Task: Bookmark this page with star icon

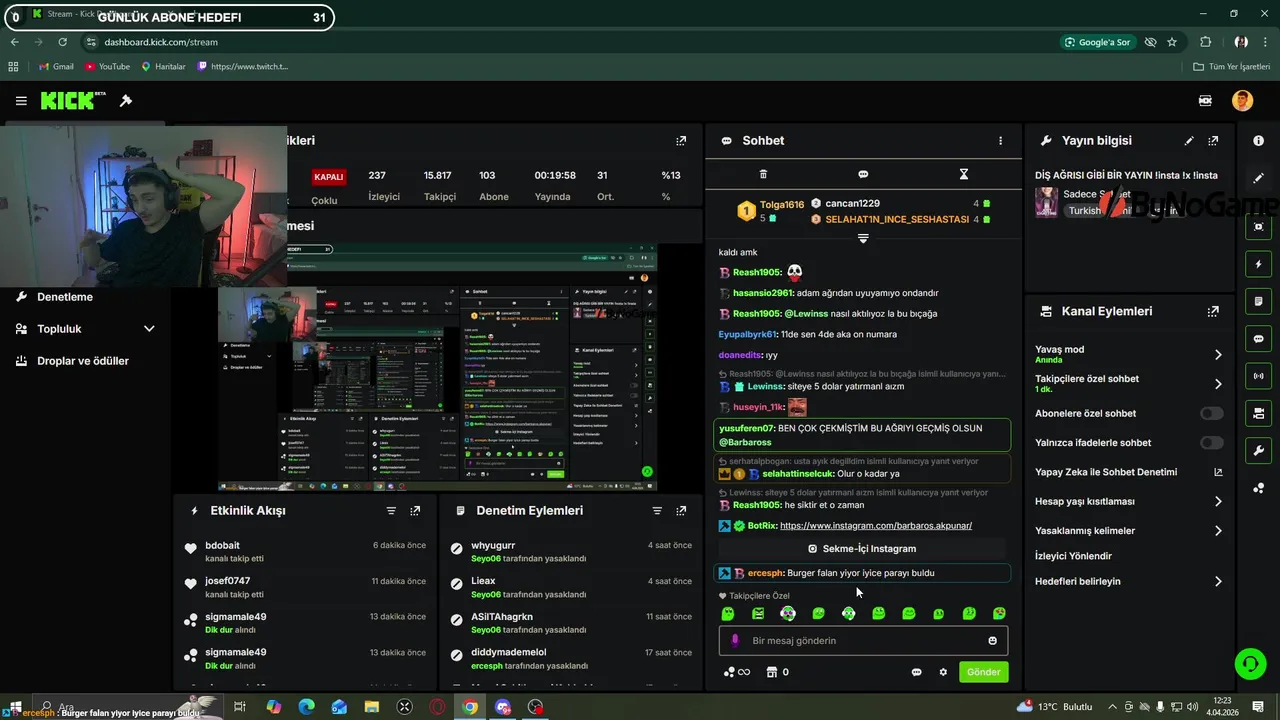Action: point(1172,42)
